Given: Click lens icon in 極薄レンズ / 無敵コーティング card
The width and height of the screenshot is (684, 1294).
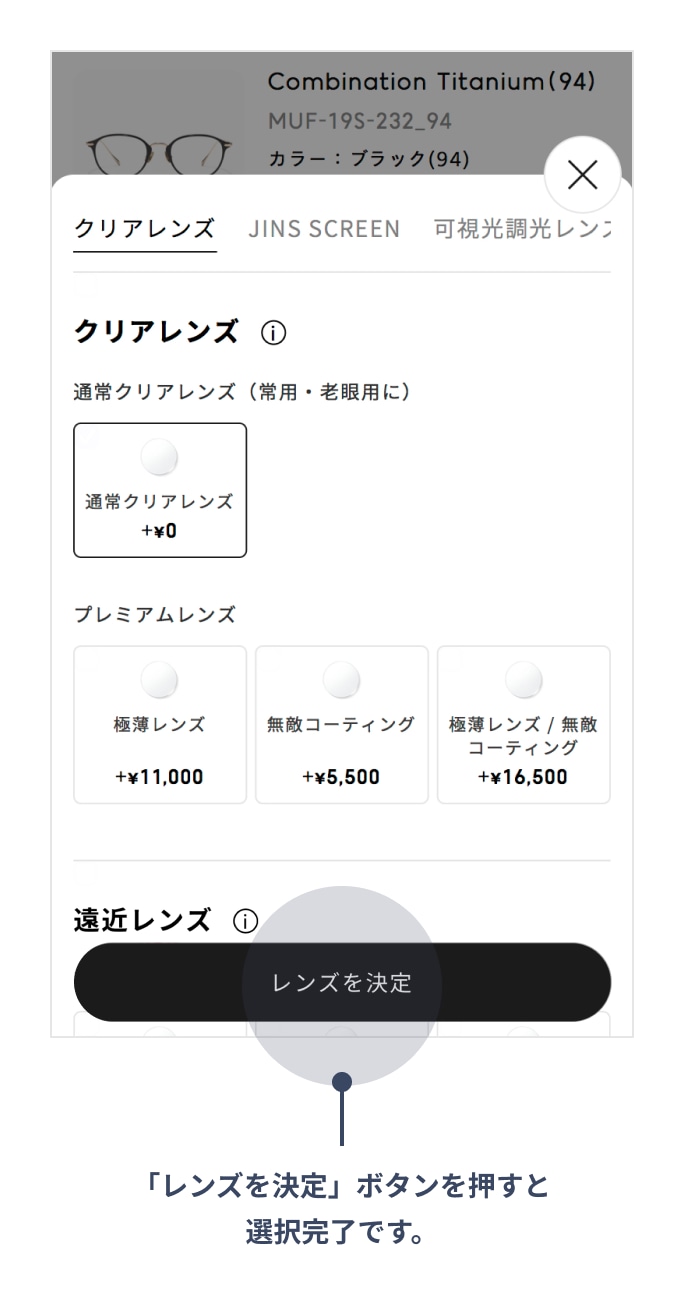Looking at the screenshot, I should point(523,681).
